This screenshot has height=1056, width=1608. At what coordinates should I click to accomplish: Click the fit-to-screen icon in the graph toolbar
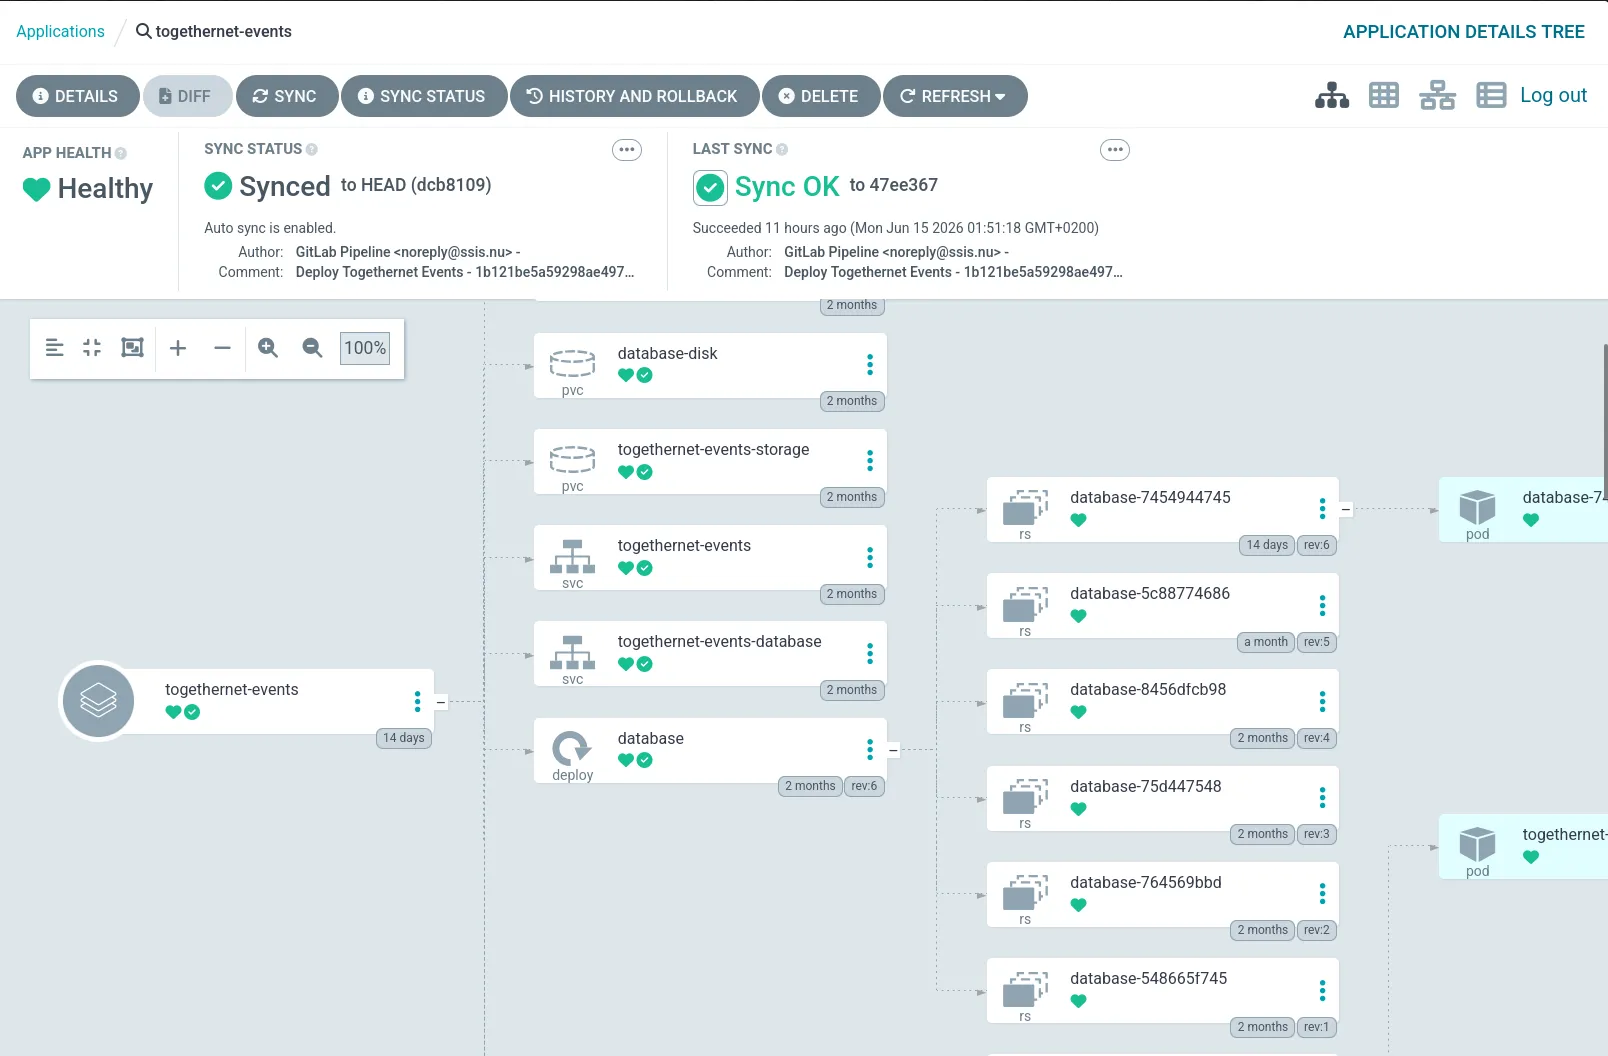[132, 348]
